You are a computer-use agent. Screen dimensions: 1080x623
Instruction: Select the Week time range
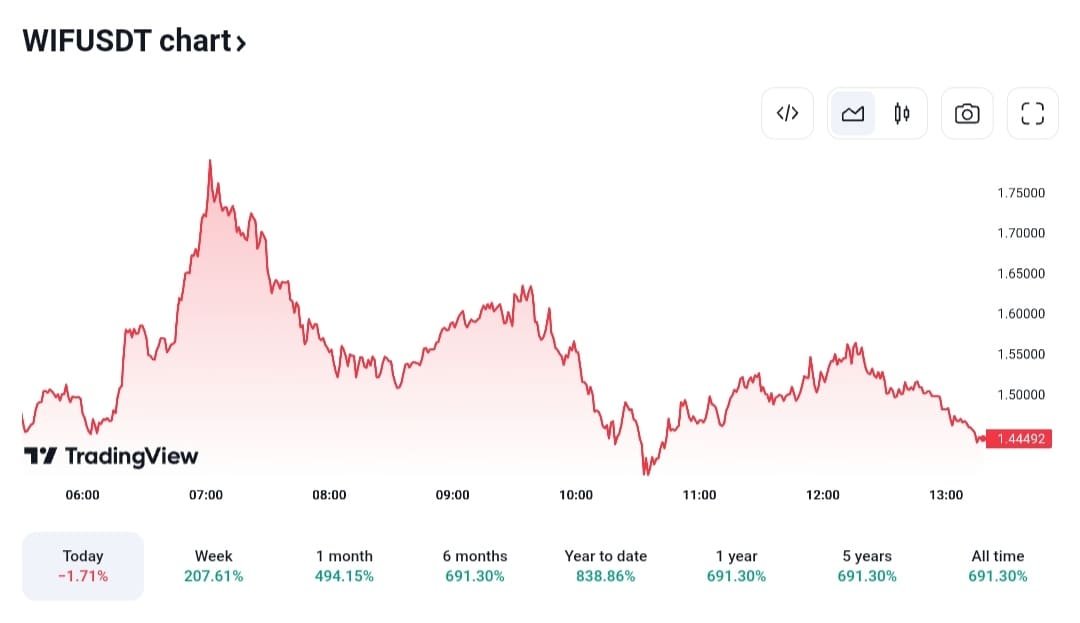point(213,566)
